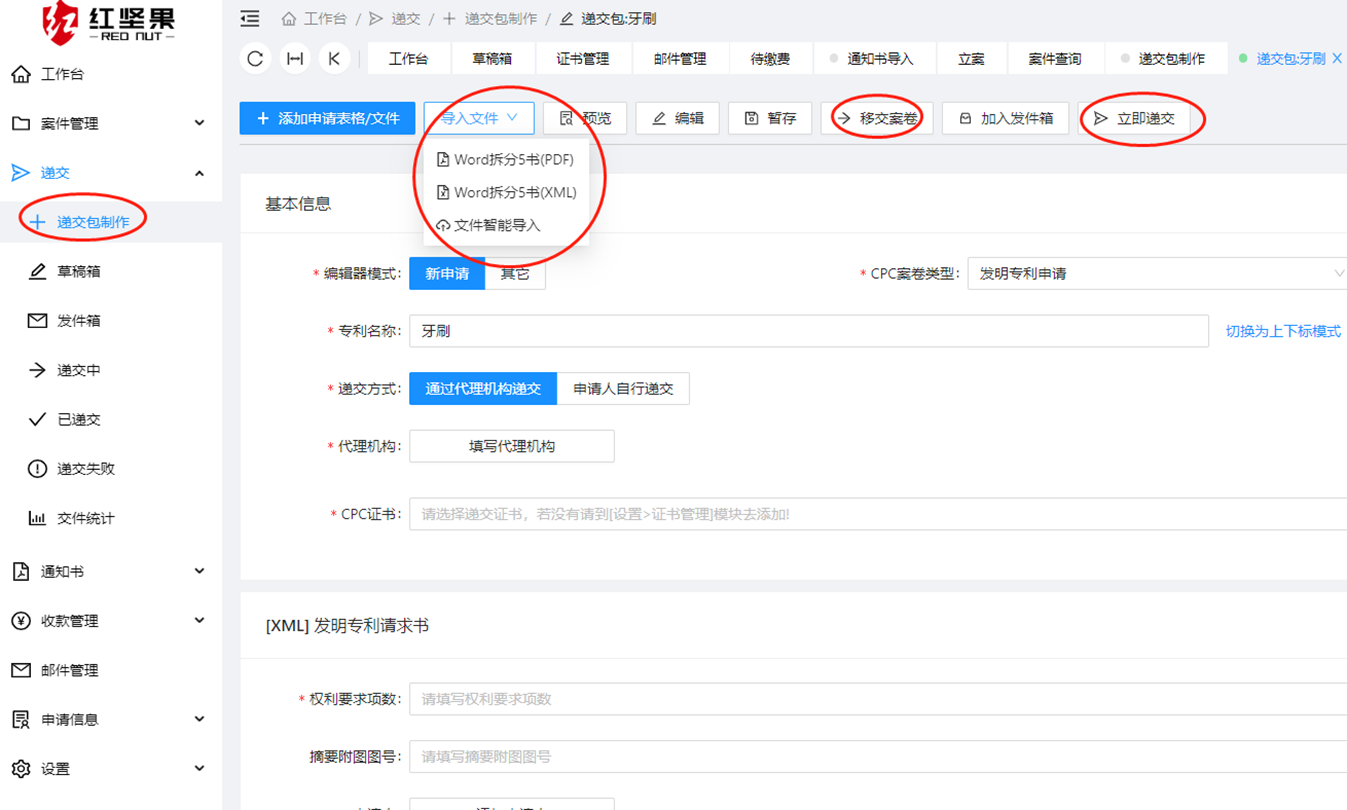Click the 填写代理机构 button
1347x810 pixels.
(512, 446)
